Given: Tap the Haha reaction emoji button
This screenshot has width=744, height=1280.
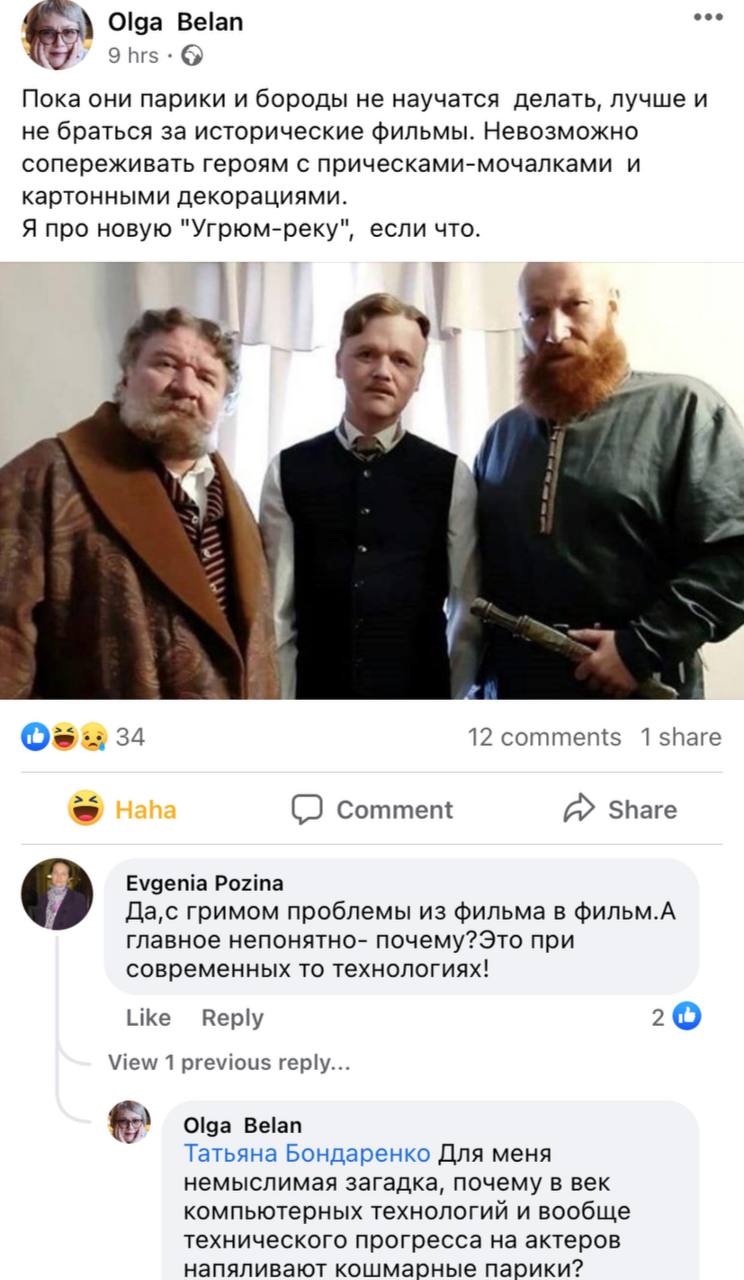Looking at the screenshot, I should click(x=87, y=809).
